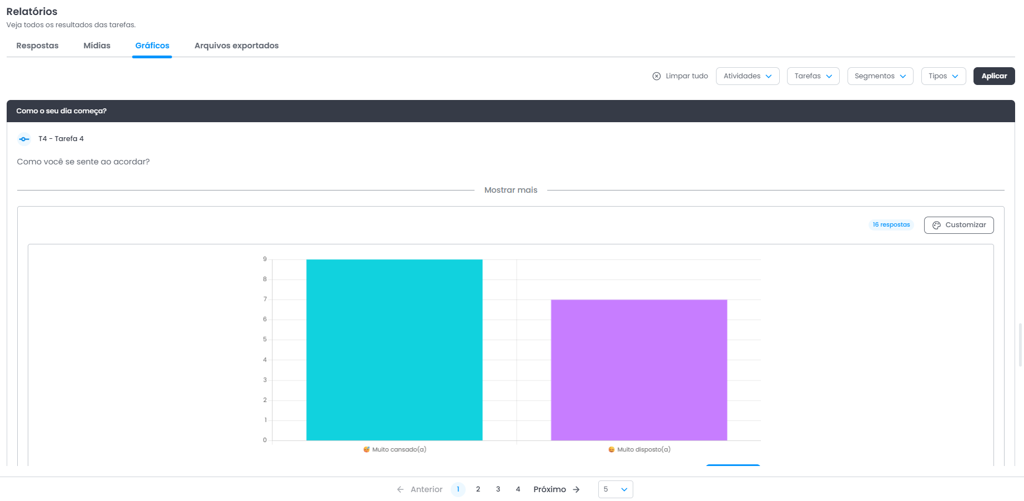This screenshot has width=1024, height=501.
Task: Click the right arrow beside Próximo
Action: pos(576,489)
